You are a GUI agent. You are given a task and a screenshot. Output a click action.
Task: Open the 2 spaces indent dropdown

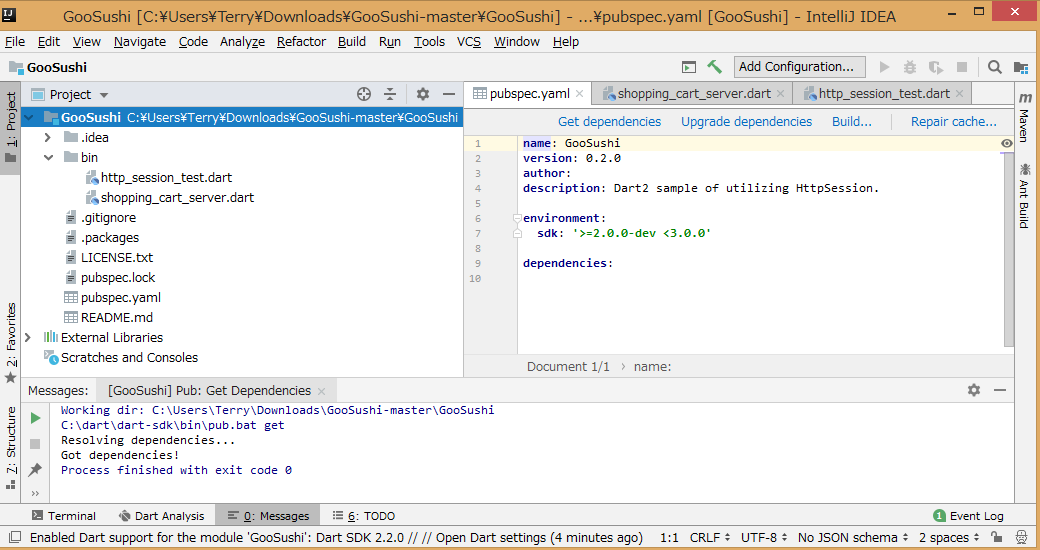click(x=949, y=537)
